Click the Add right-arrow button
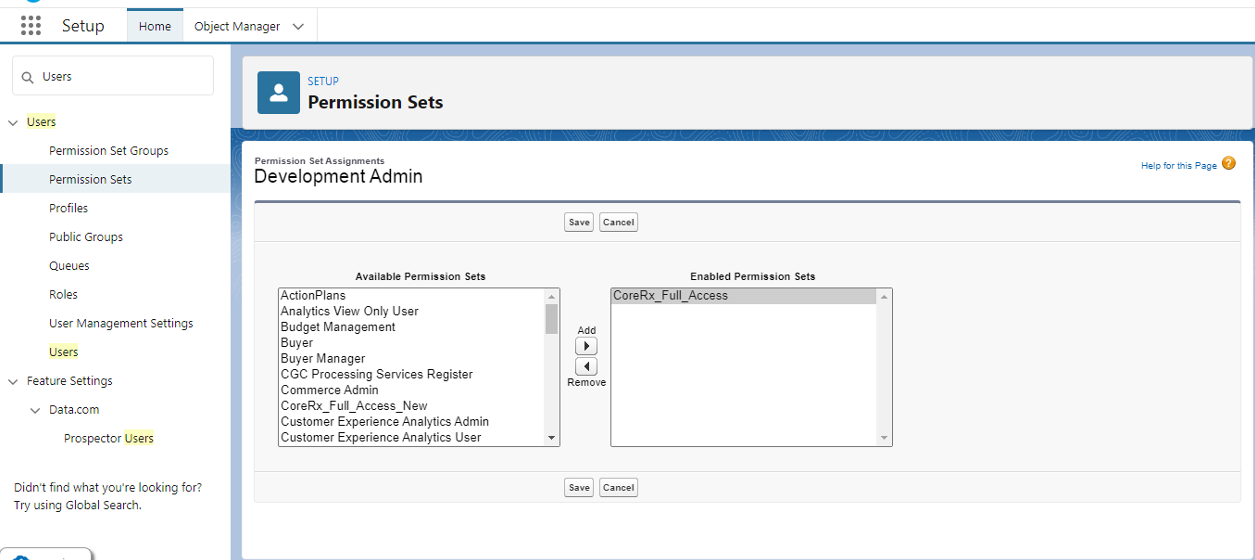 [587, 346]
